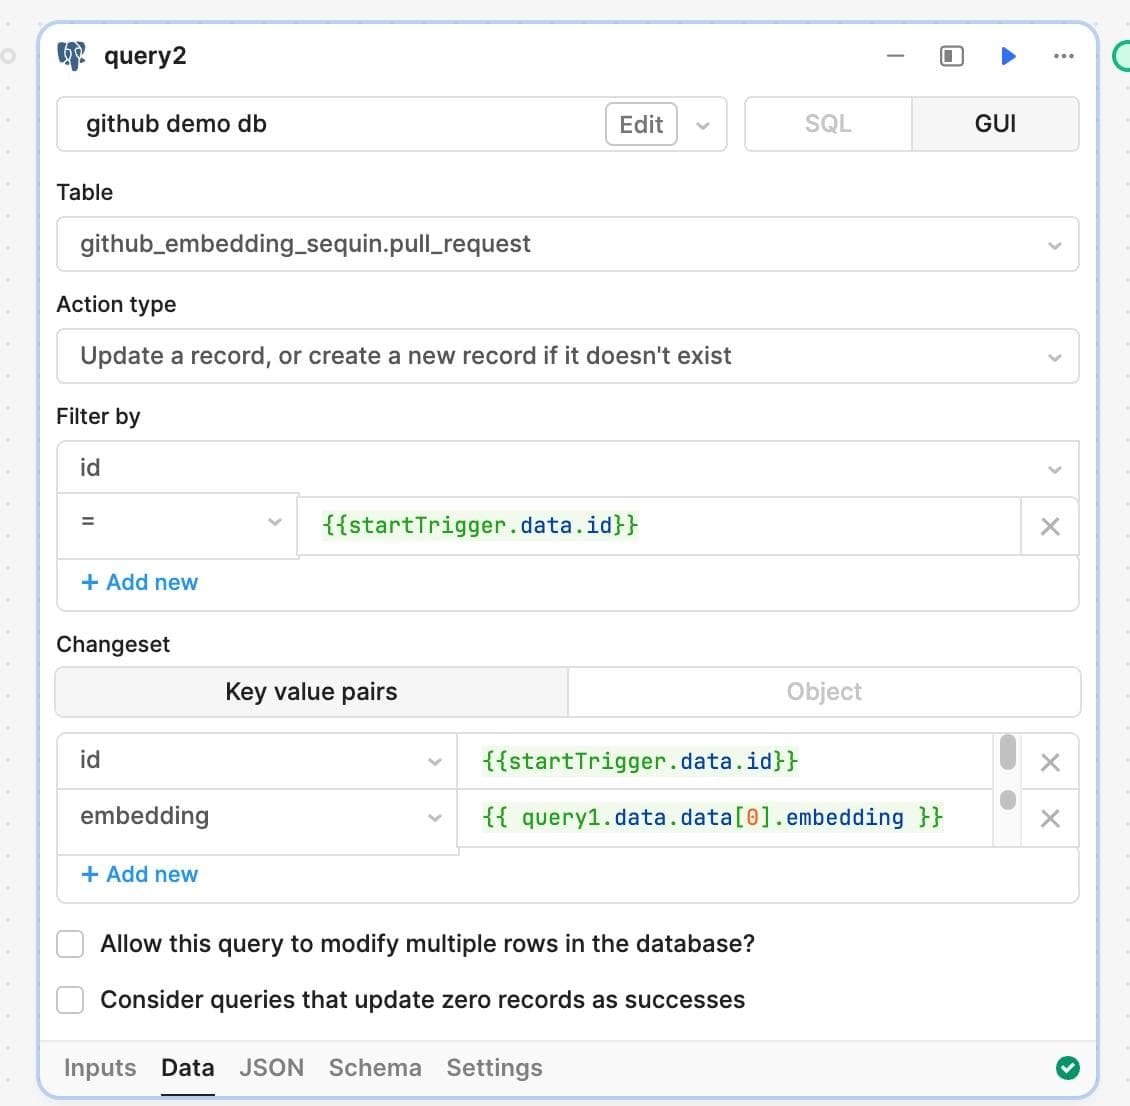Remove the id filter condition
Viewport: 1130px width, 1106px height.
1050,527
